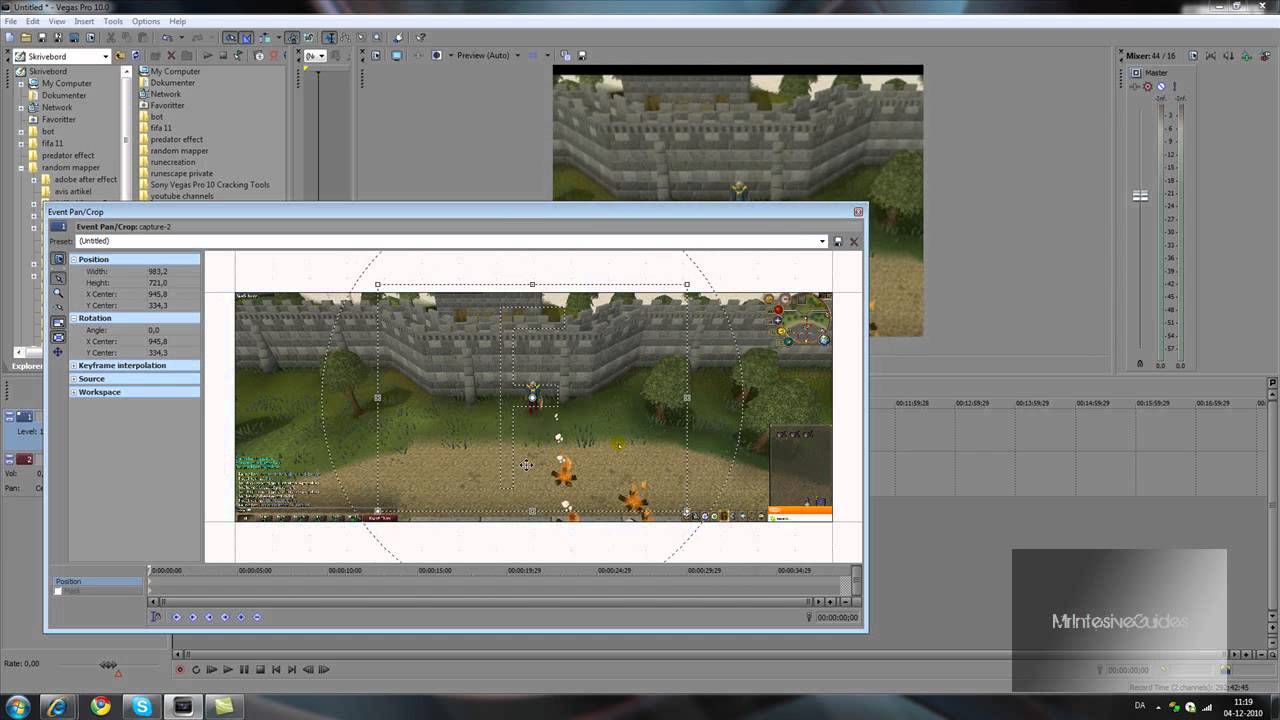
Task: Open Skype from the taskbar
Action: coord(142,706)
